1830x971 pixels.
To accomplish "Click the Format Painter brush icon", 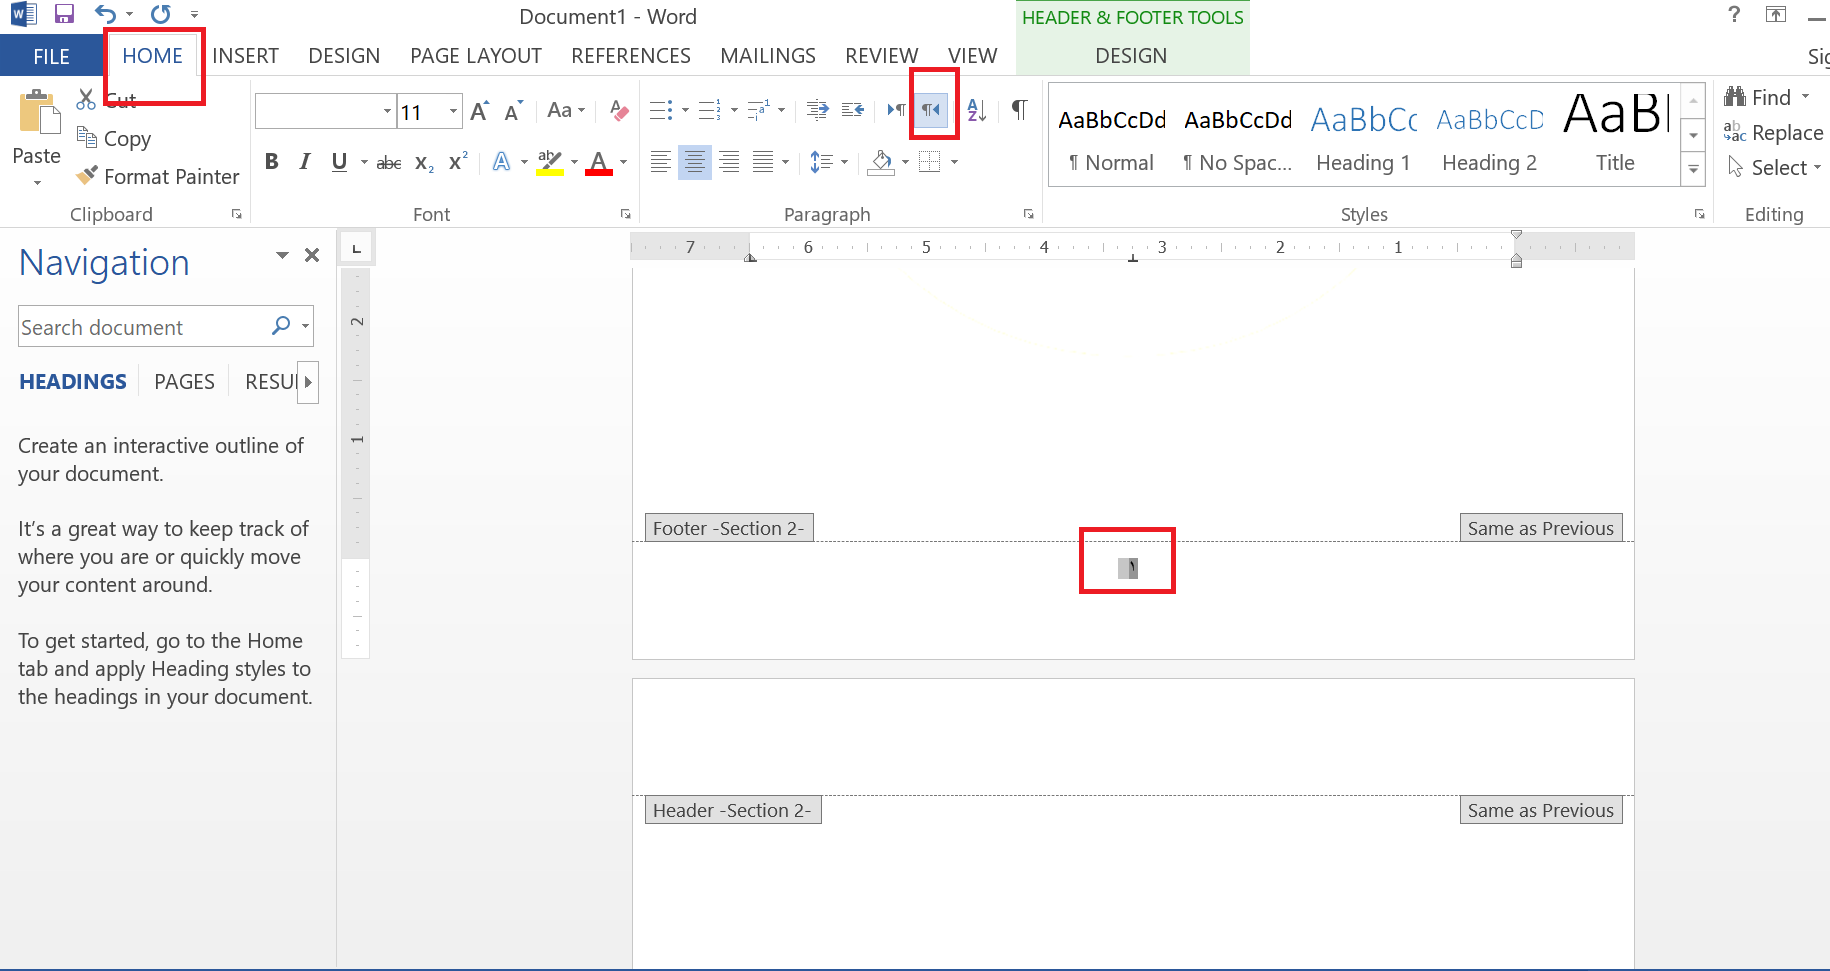I will (88, 176).
